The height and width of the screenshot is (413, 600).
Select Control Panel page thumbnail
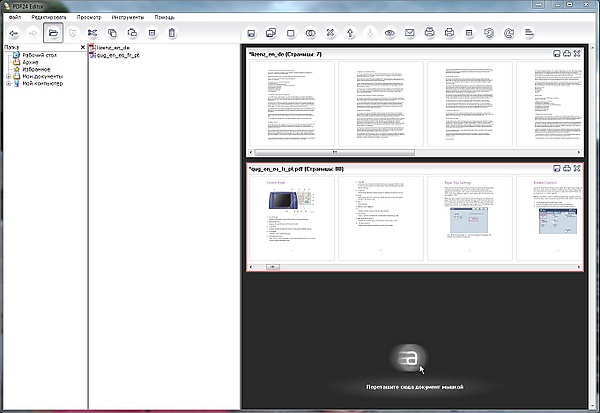pos(290,219)
